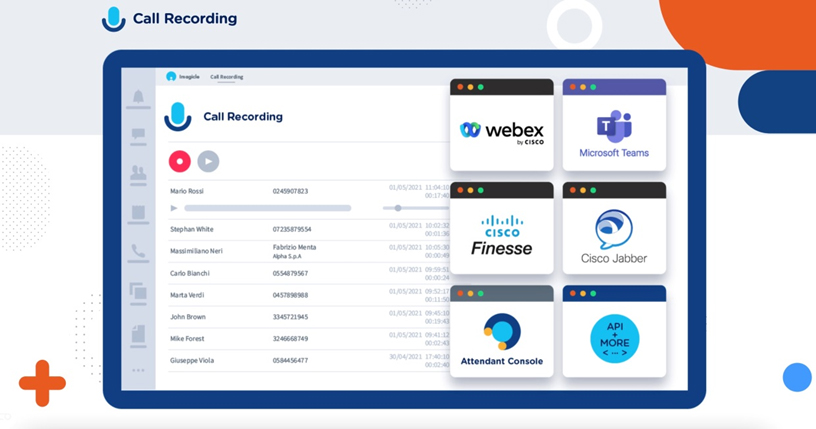Click the Mario Rossi playback progress bar

coord(267,208)
